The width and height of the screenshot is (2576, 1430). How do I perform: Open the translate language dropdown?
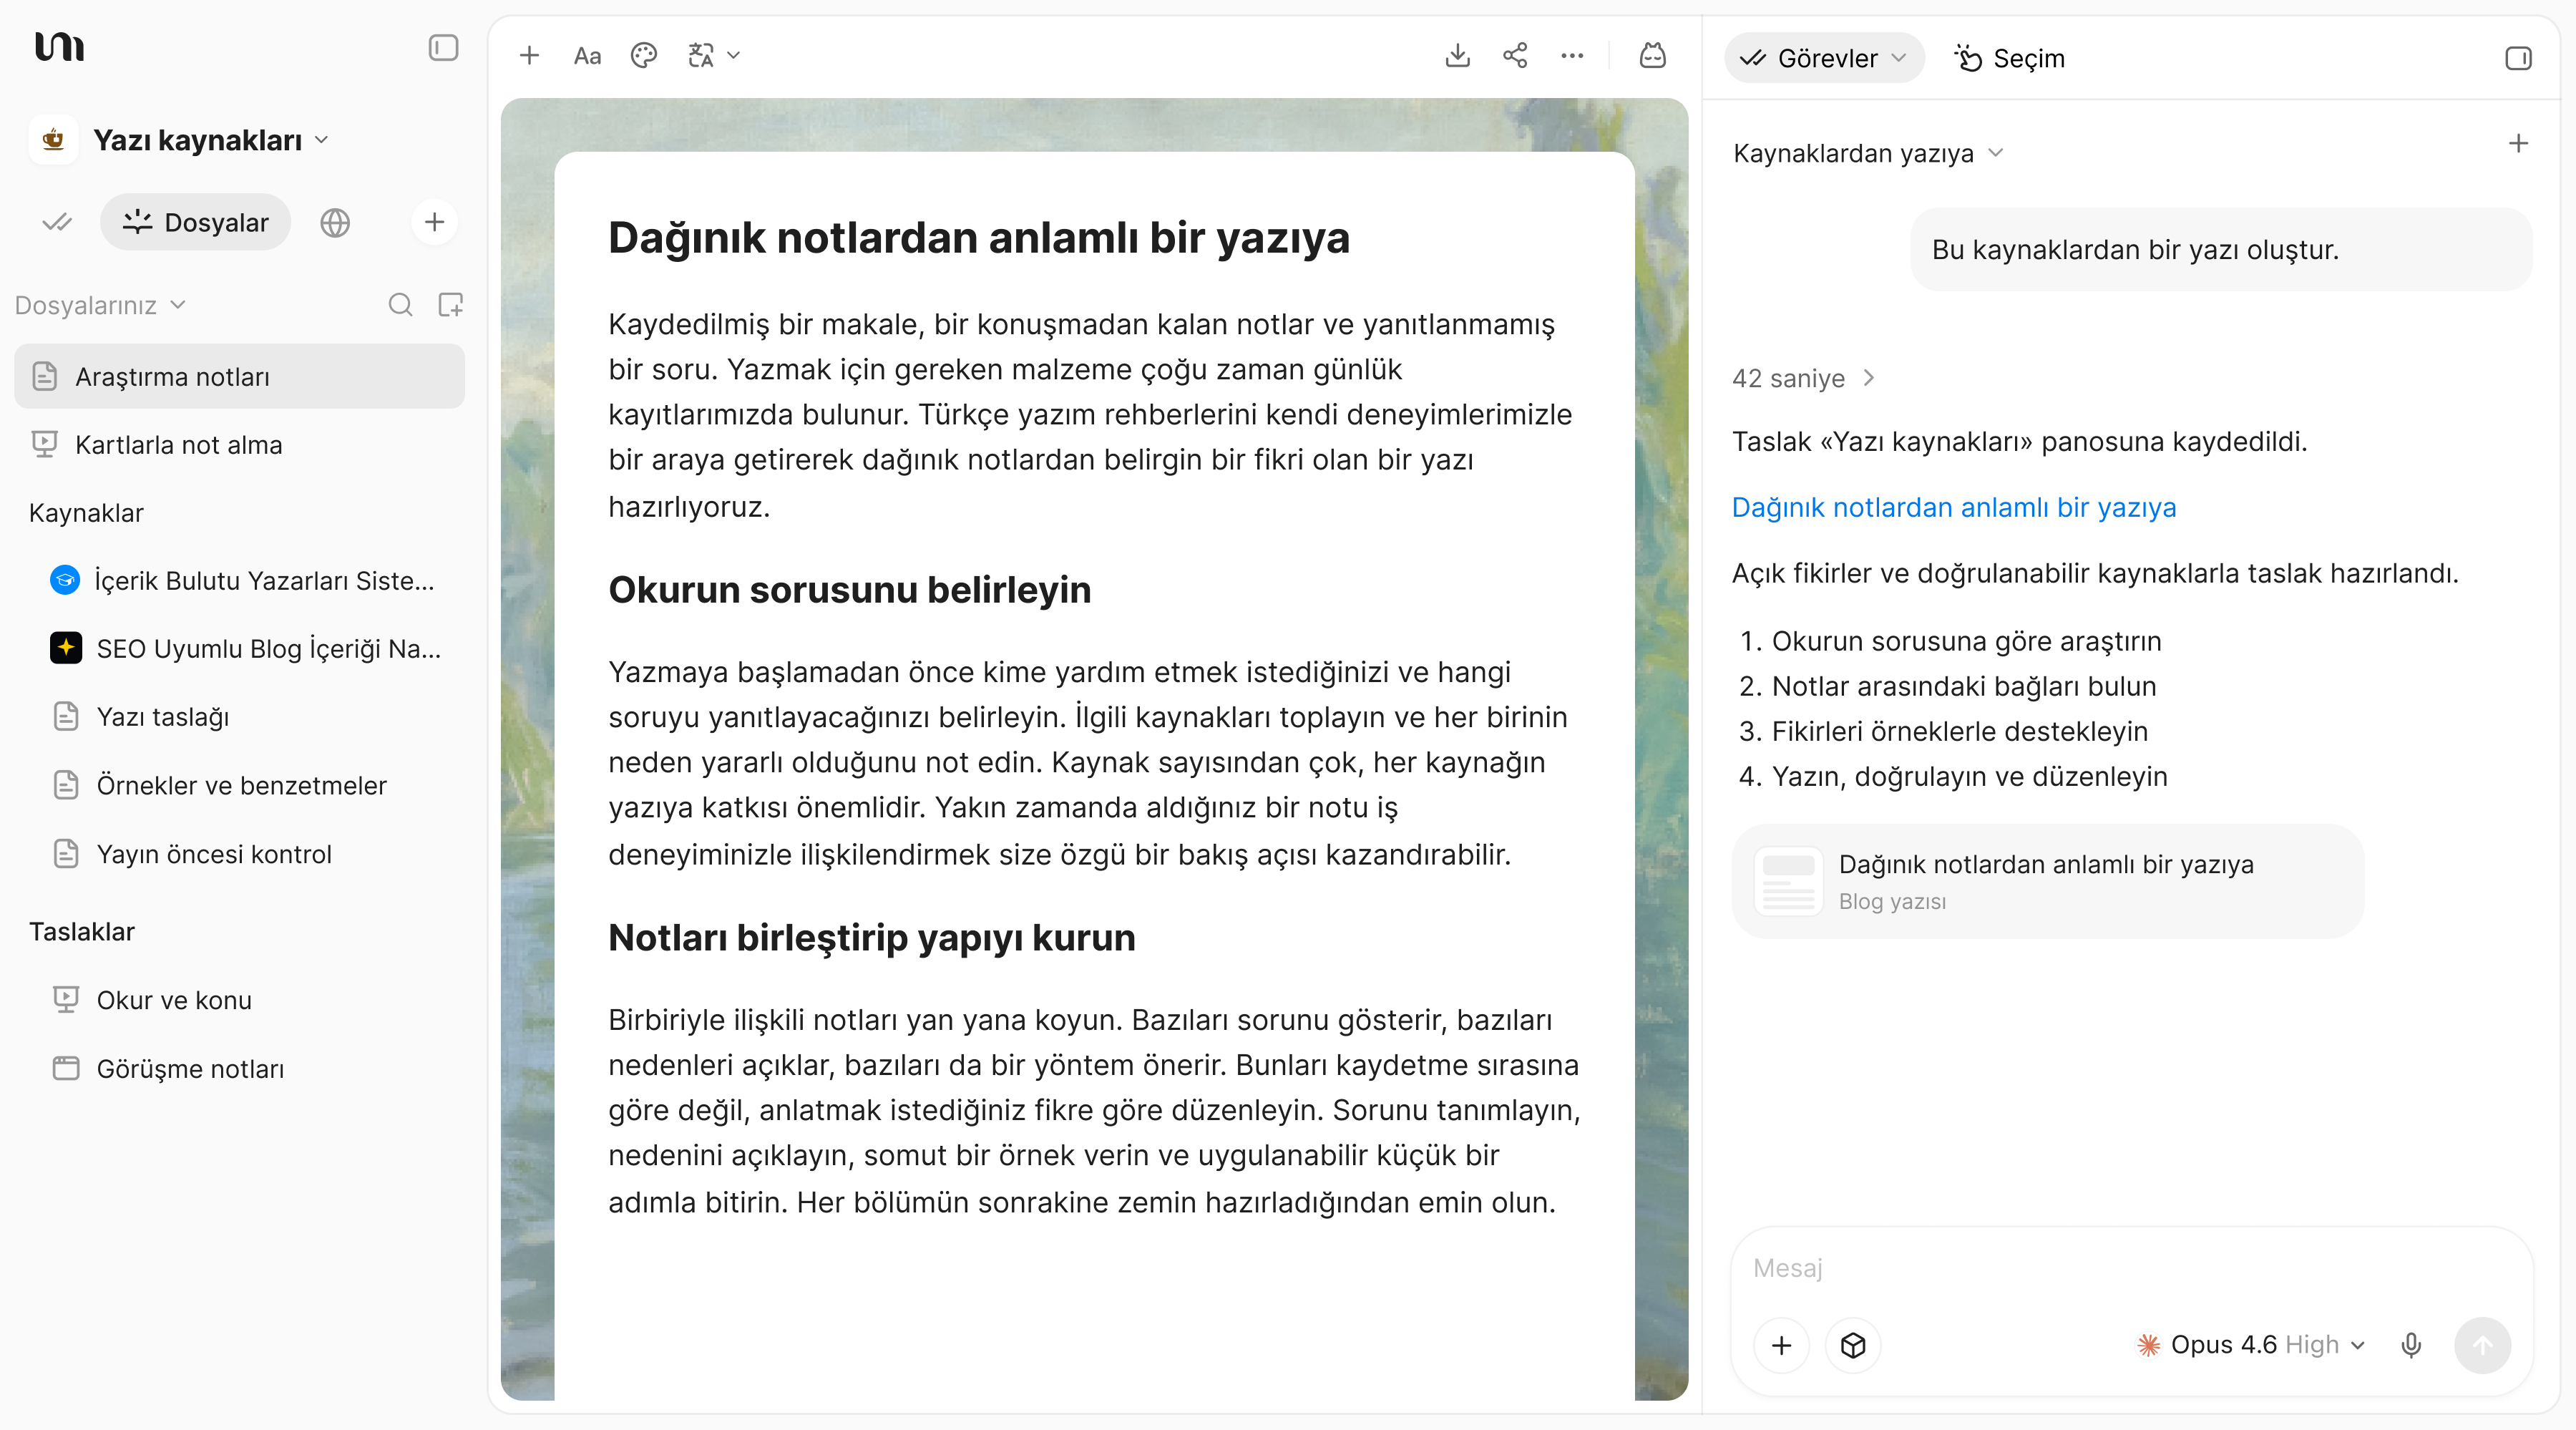tap(714, 56)
